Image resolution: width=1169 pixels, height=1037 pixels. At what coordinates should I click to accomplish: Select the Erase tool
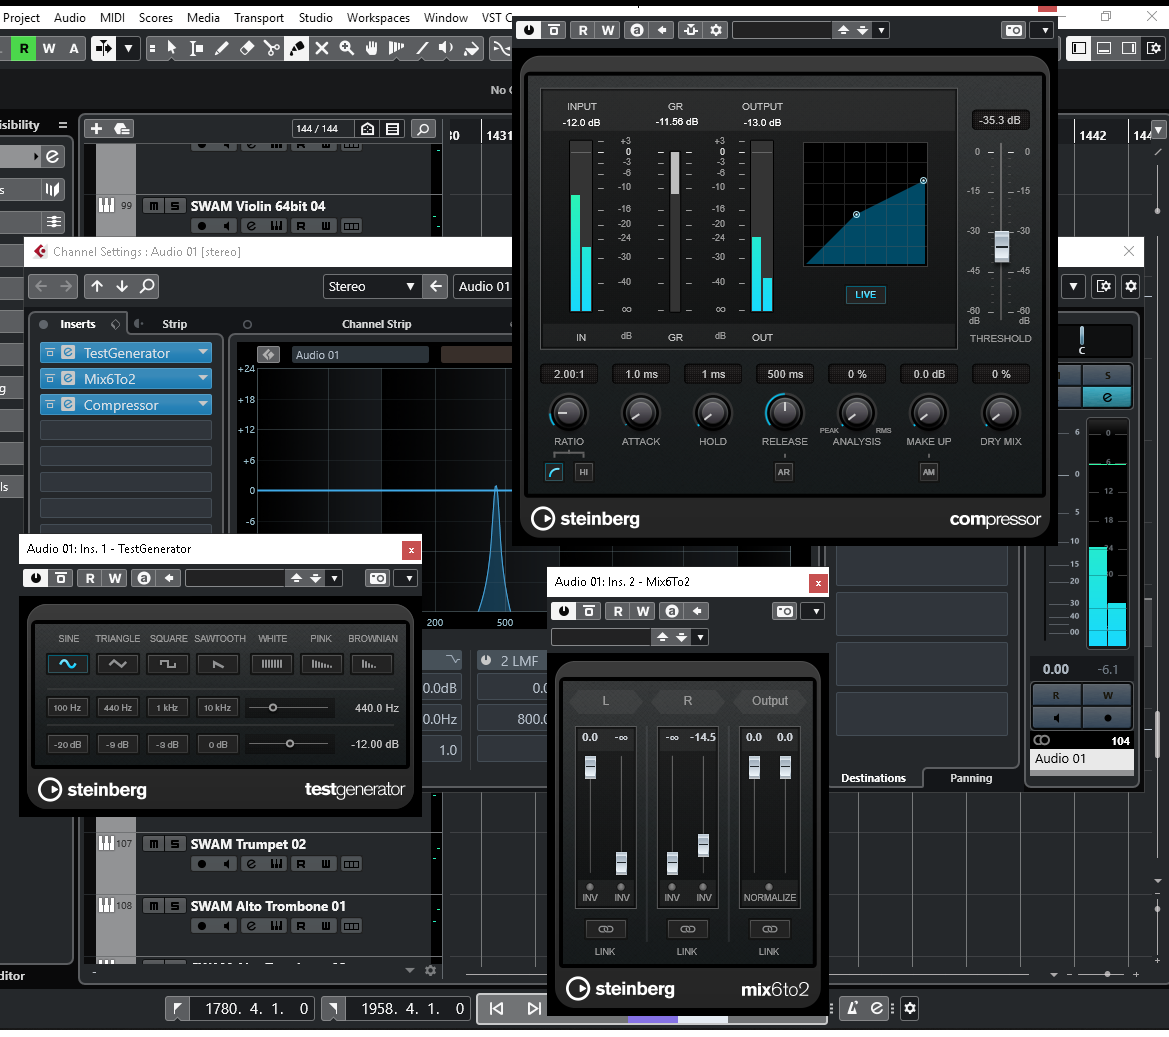tap(247, 48)
